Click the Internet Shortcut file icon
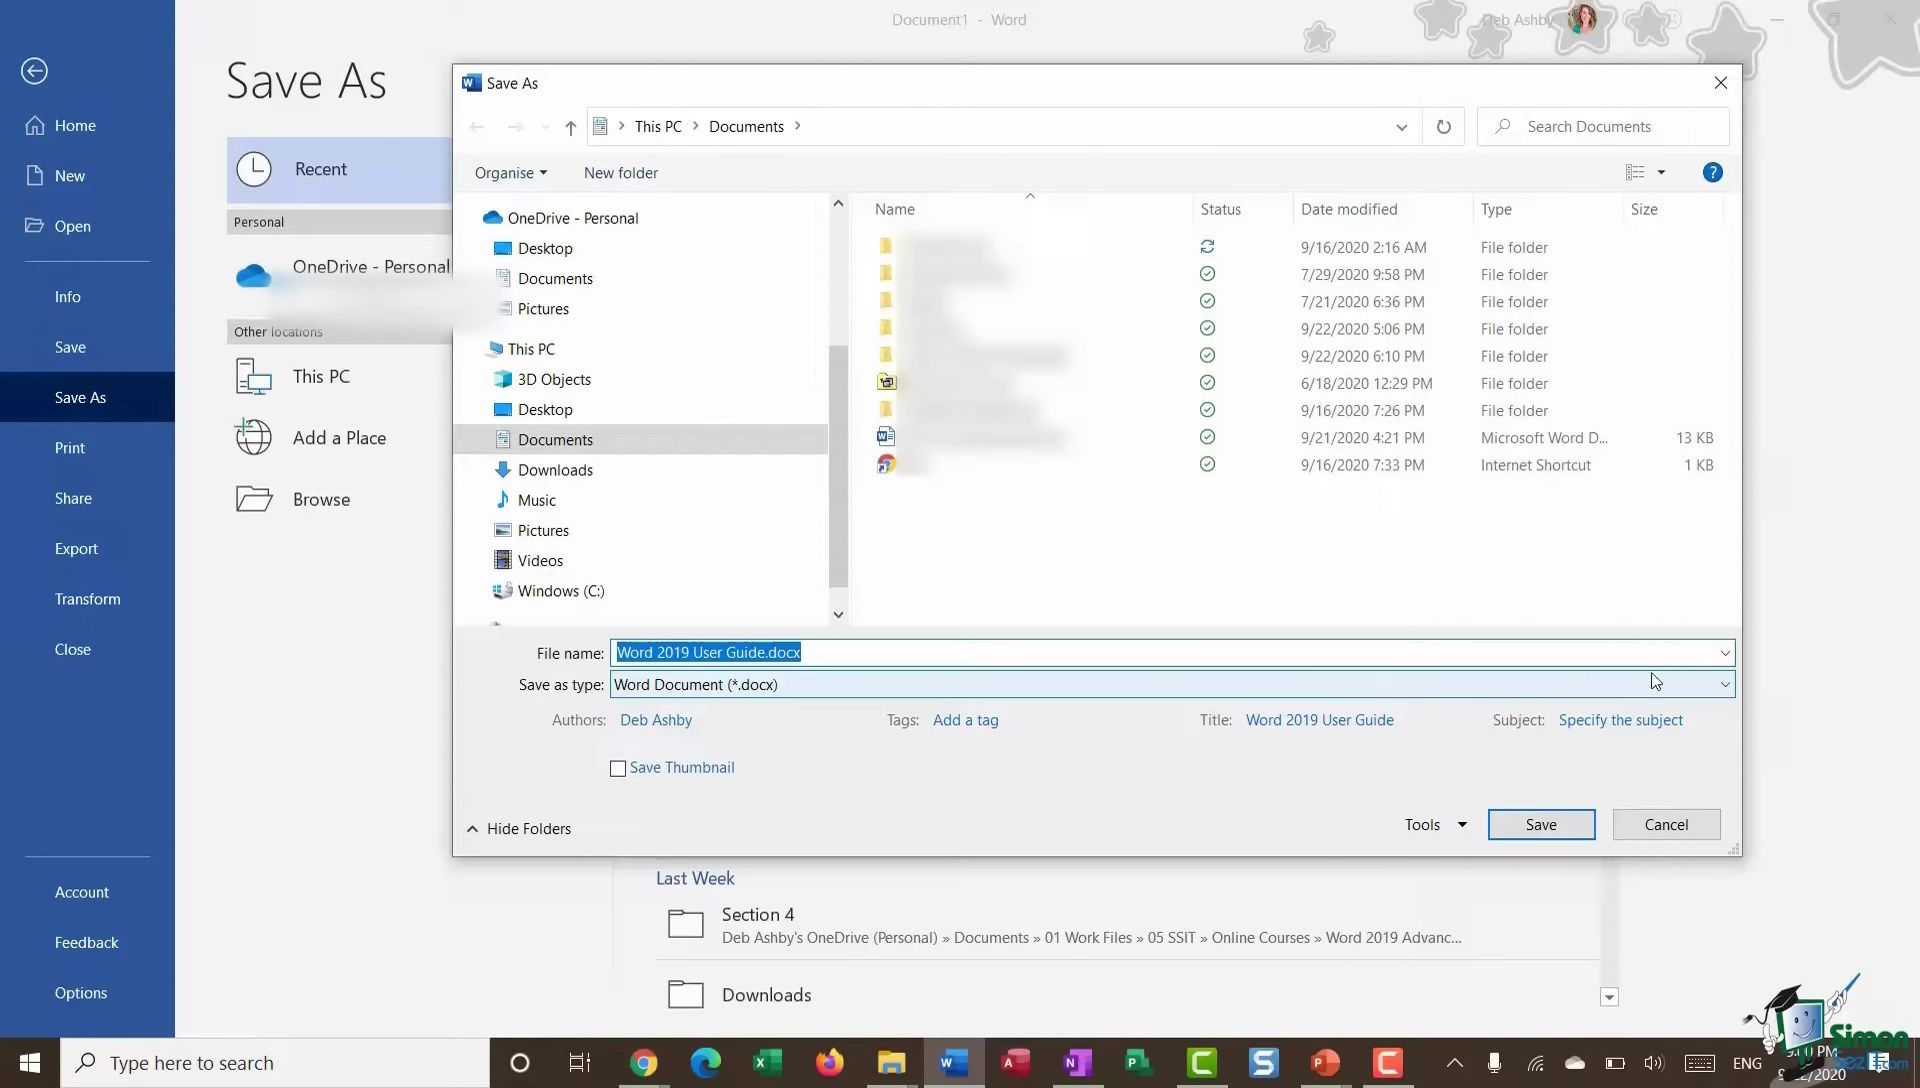Viewport: 1920px width, 1088px height. click(x=886, y=464)
